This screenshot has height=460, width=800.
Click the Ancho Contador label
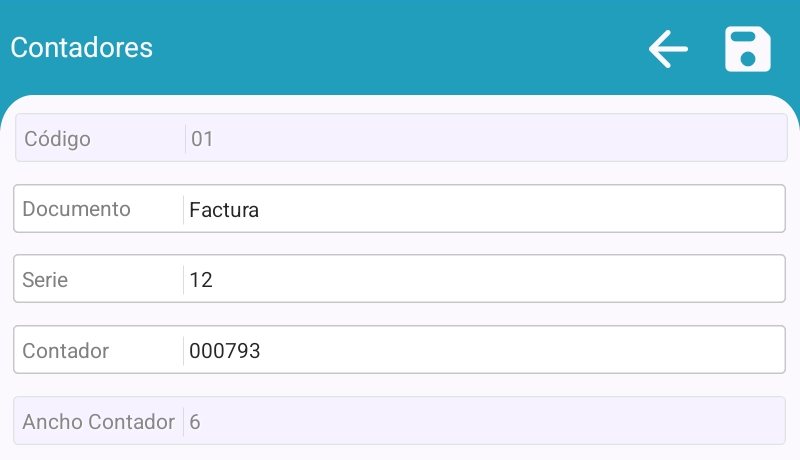point(98,422)
